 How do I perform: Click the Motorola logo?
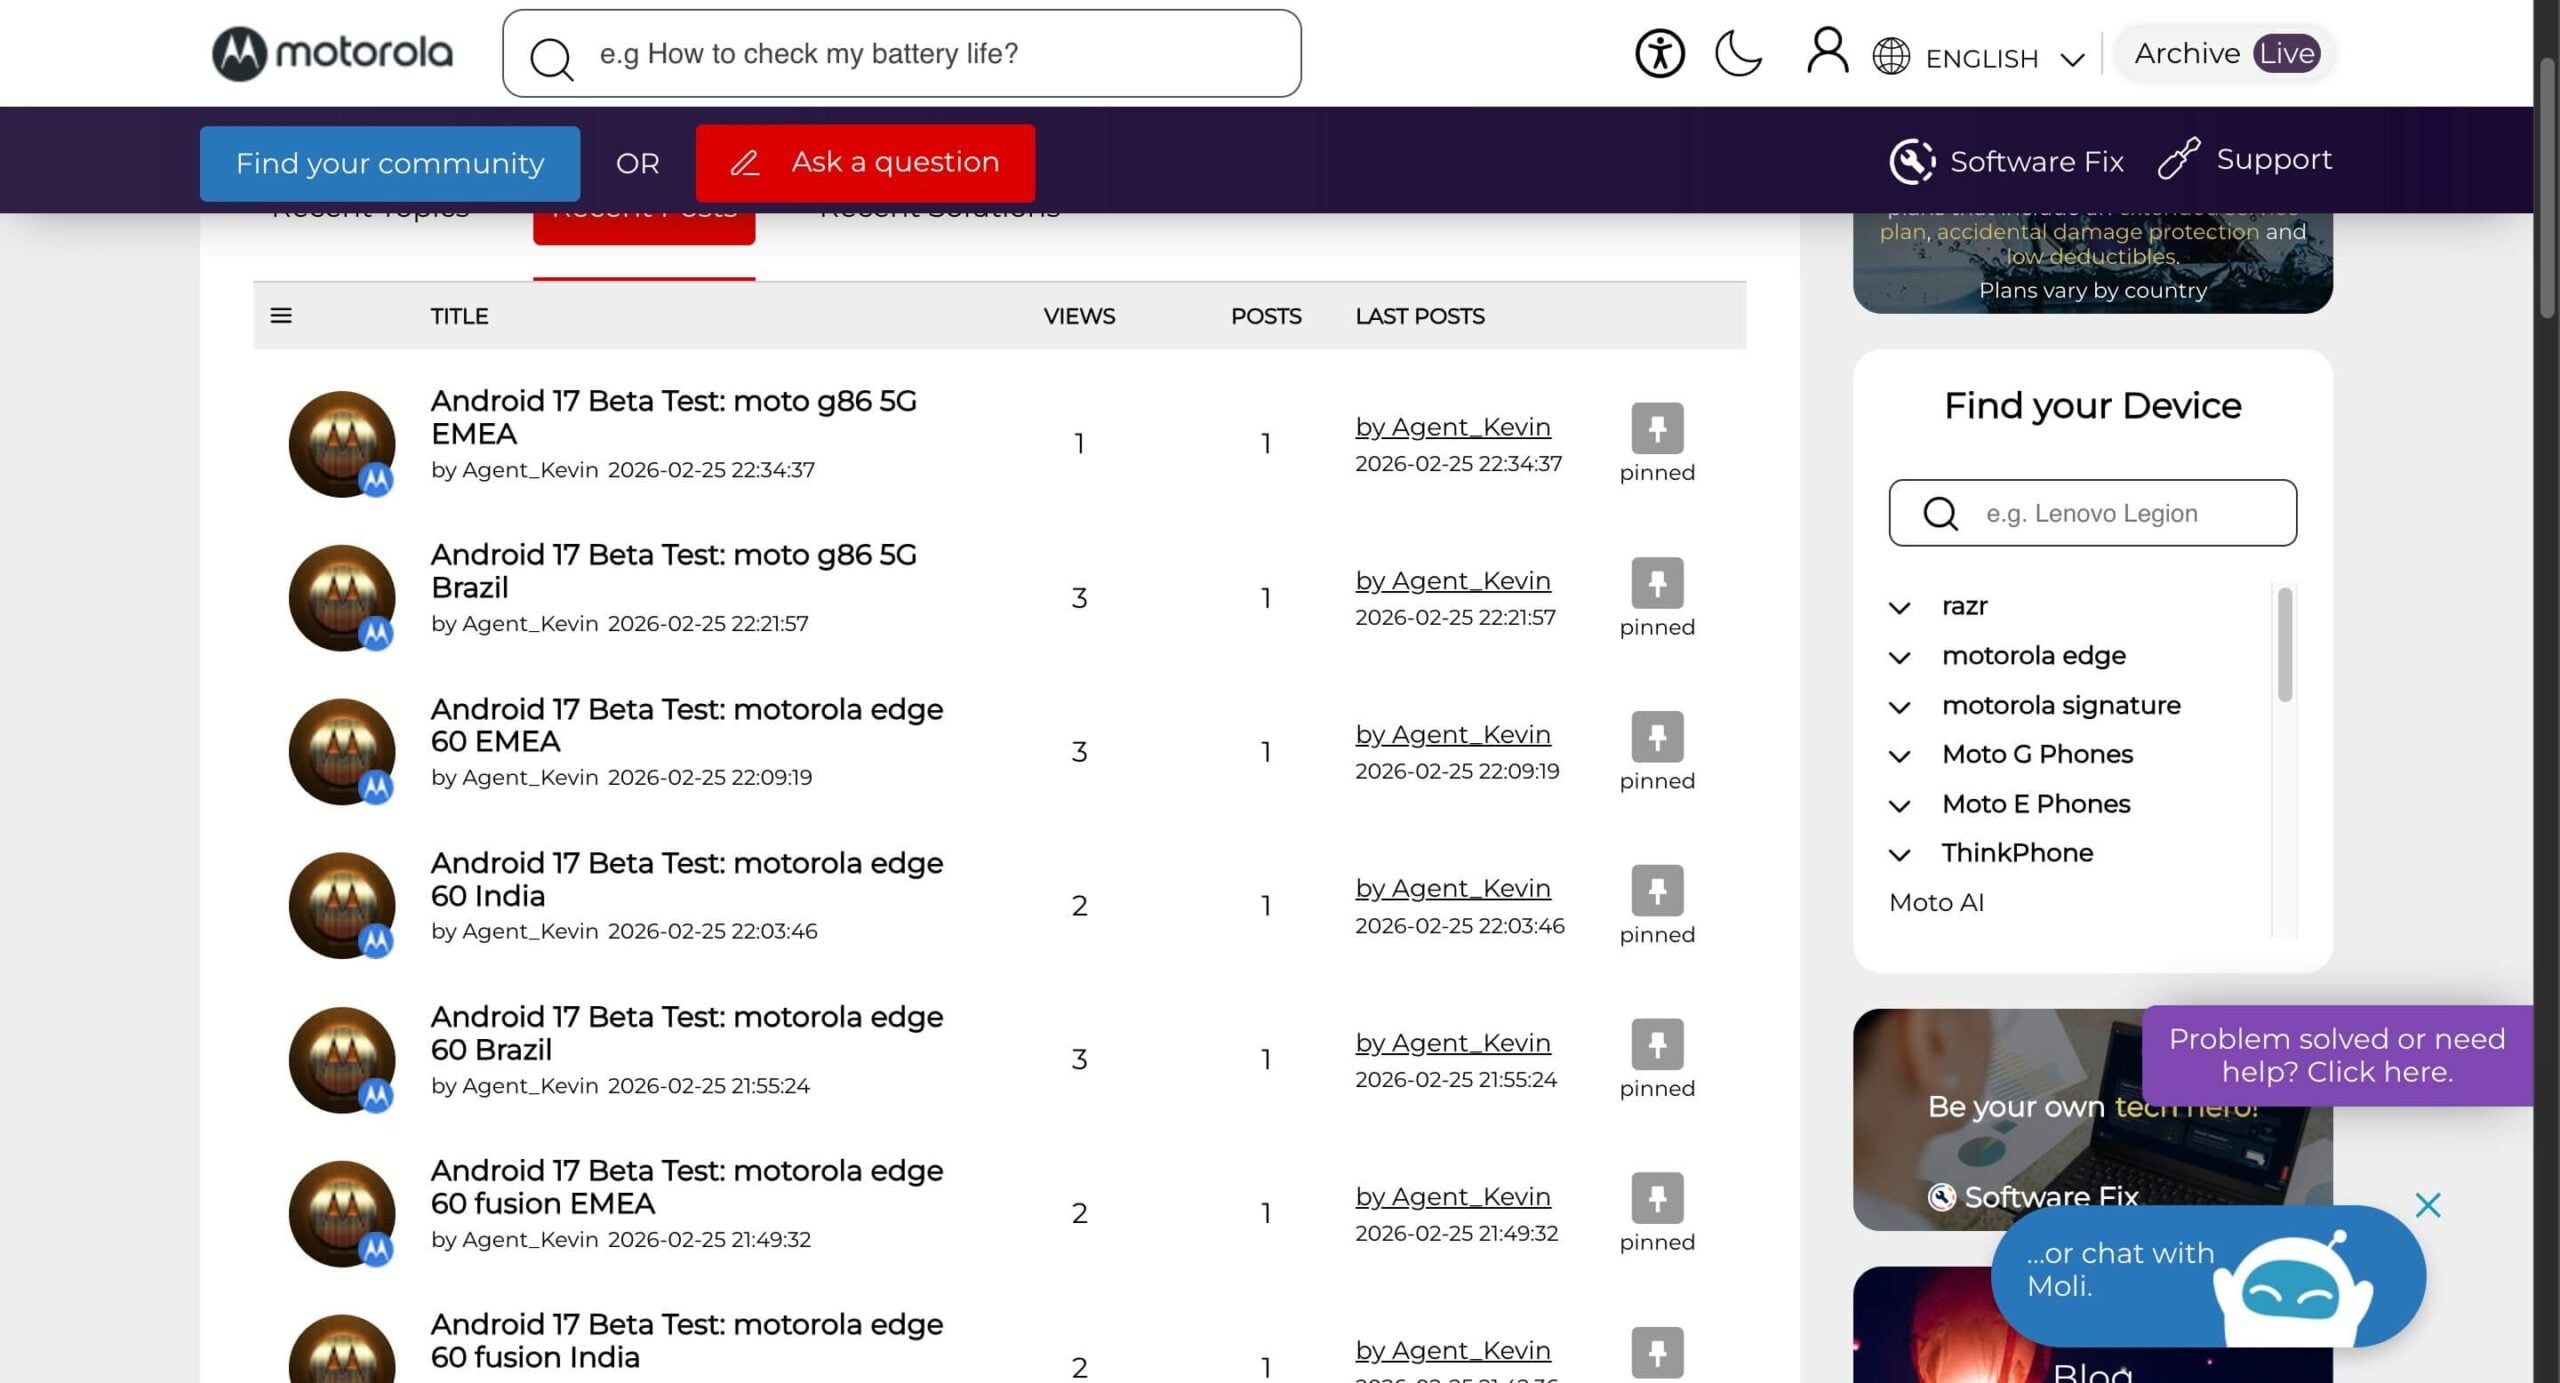[333, 53]
